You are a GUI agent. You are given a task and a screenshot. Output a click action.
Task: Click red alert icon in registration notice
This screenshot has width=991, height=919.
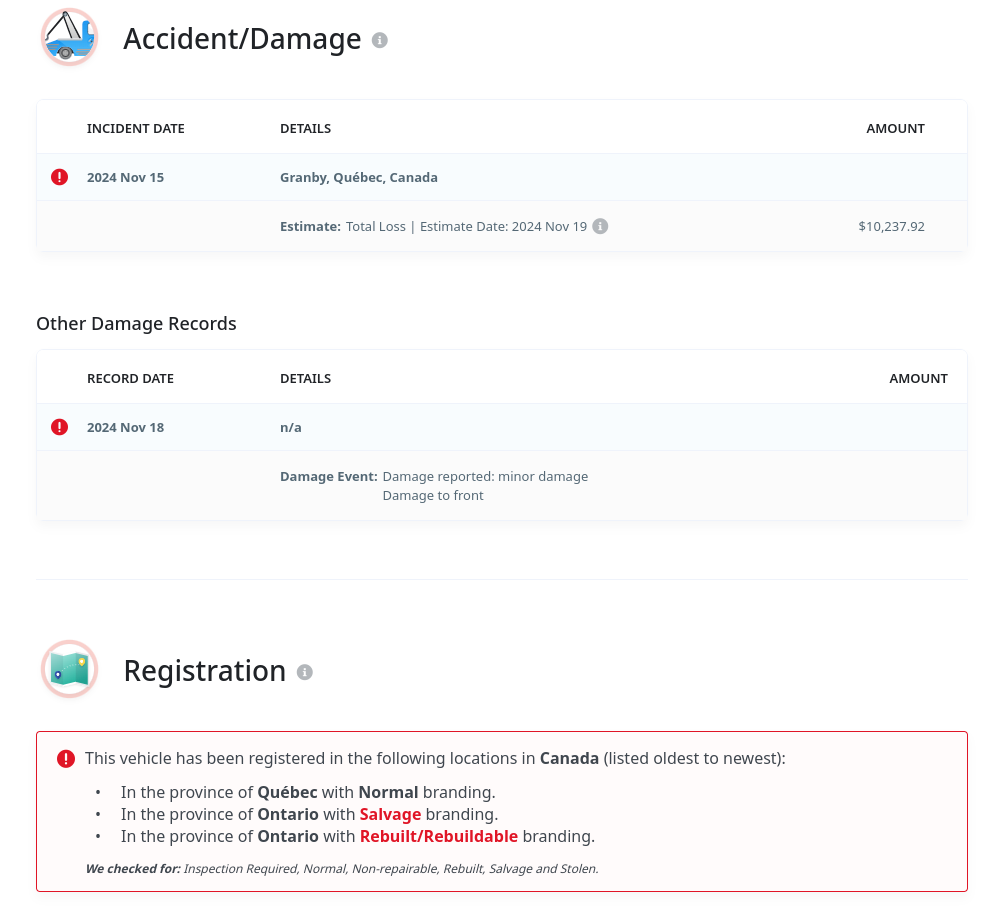(66, 759)
